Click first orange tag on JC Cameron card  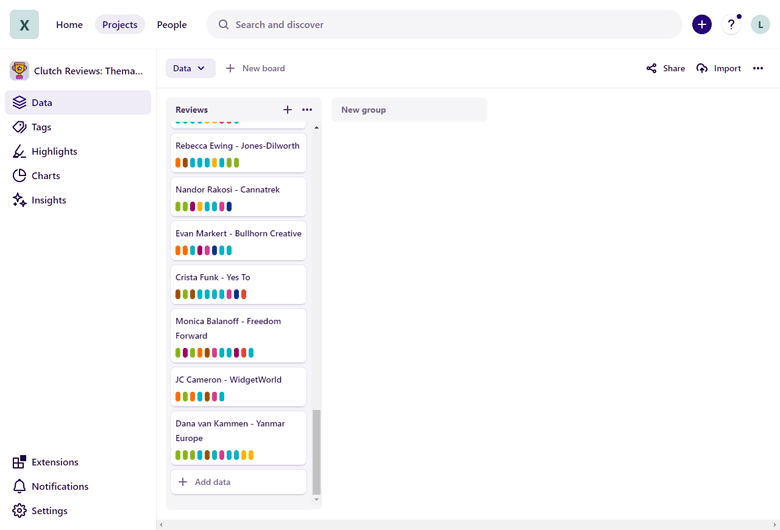(178, 397)
